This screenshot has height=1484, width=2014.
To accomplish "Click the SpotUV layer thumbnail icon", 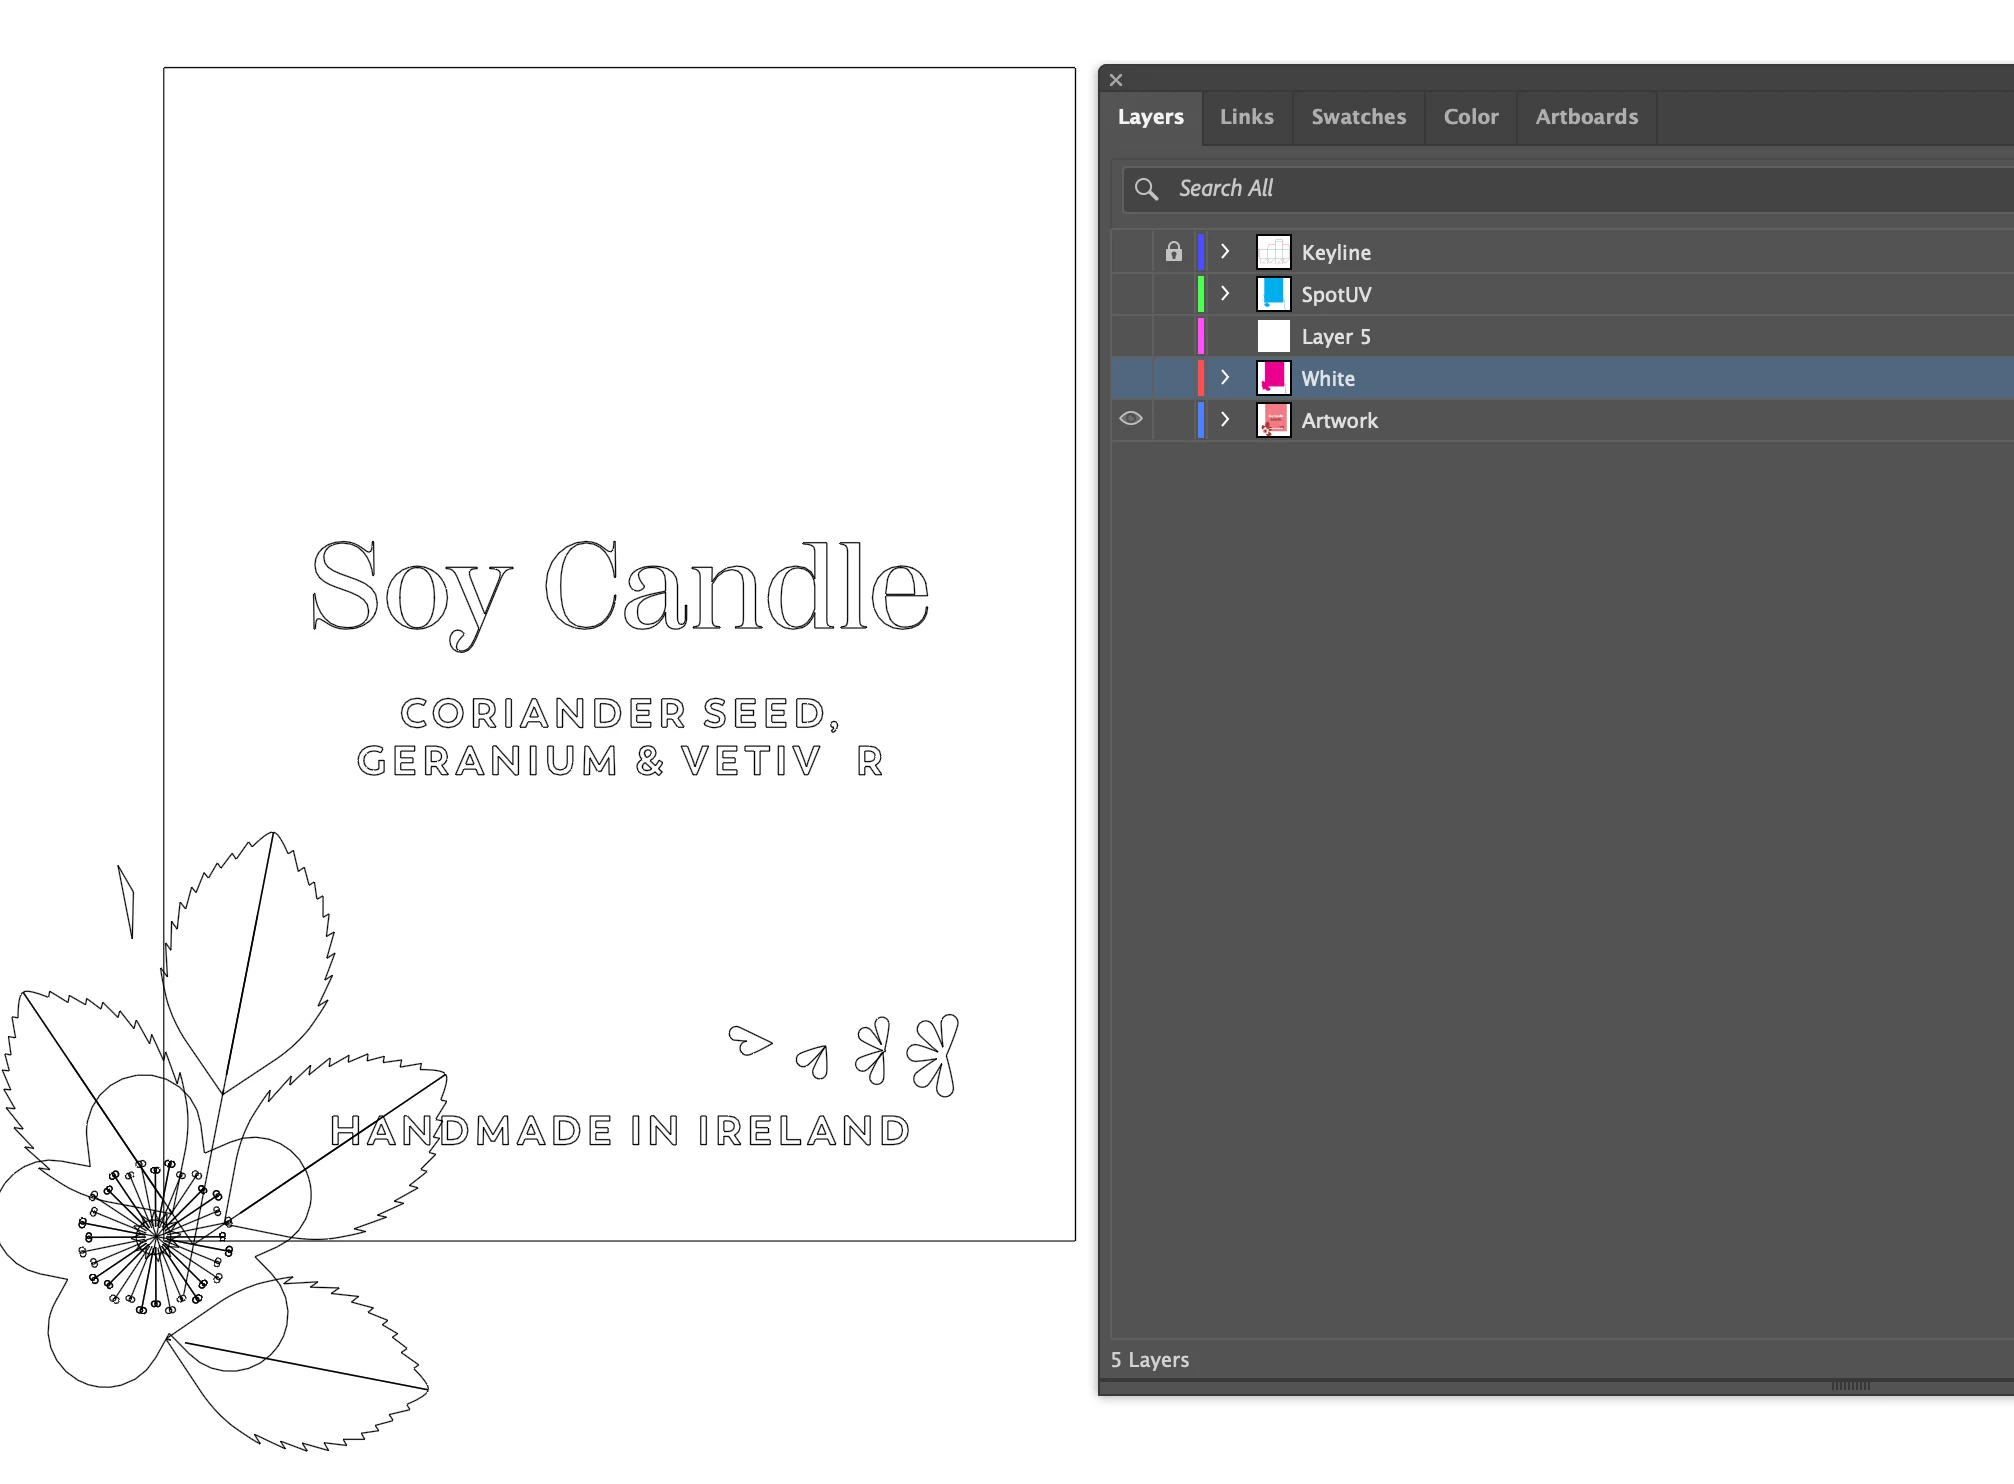I will 1273,294.
